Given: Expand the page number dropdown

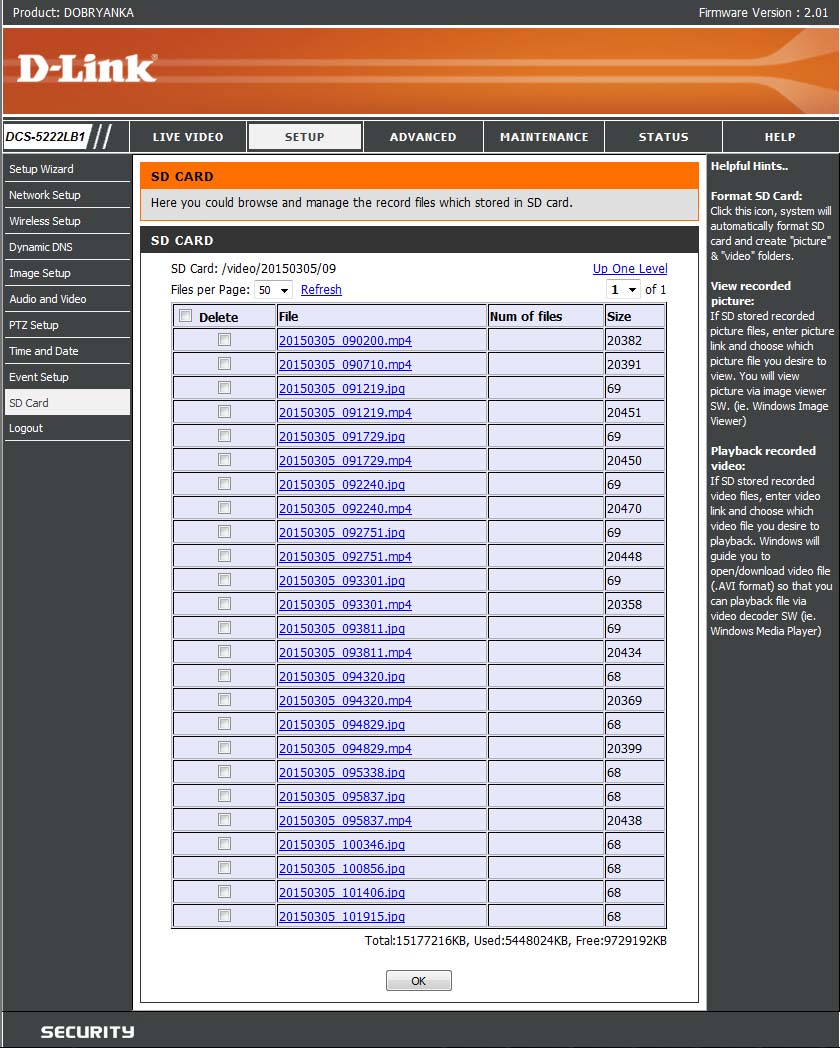Looking at the screenshot, I should 623,290.
